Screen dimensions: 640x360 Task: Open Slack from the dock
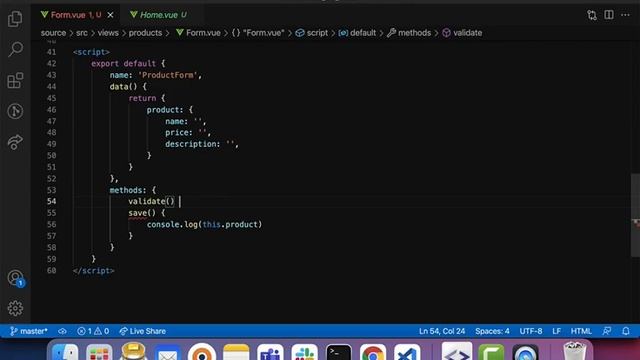click(304, 352)
